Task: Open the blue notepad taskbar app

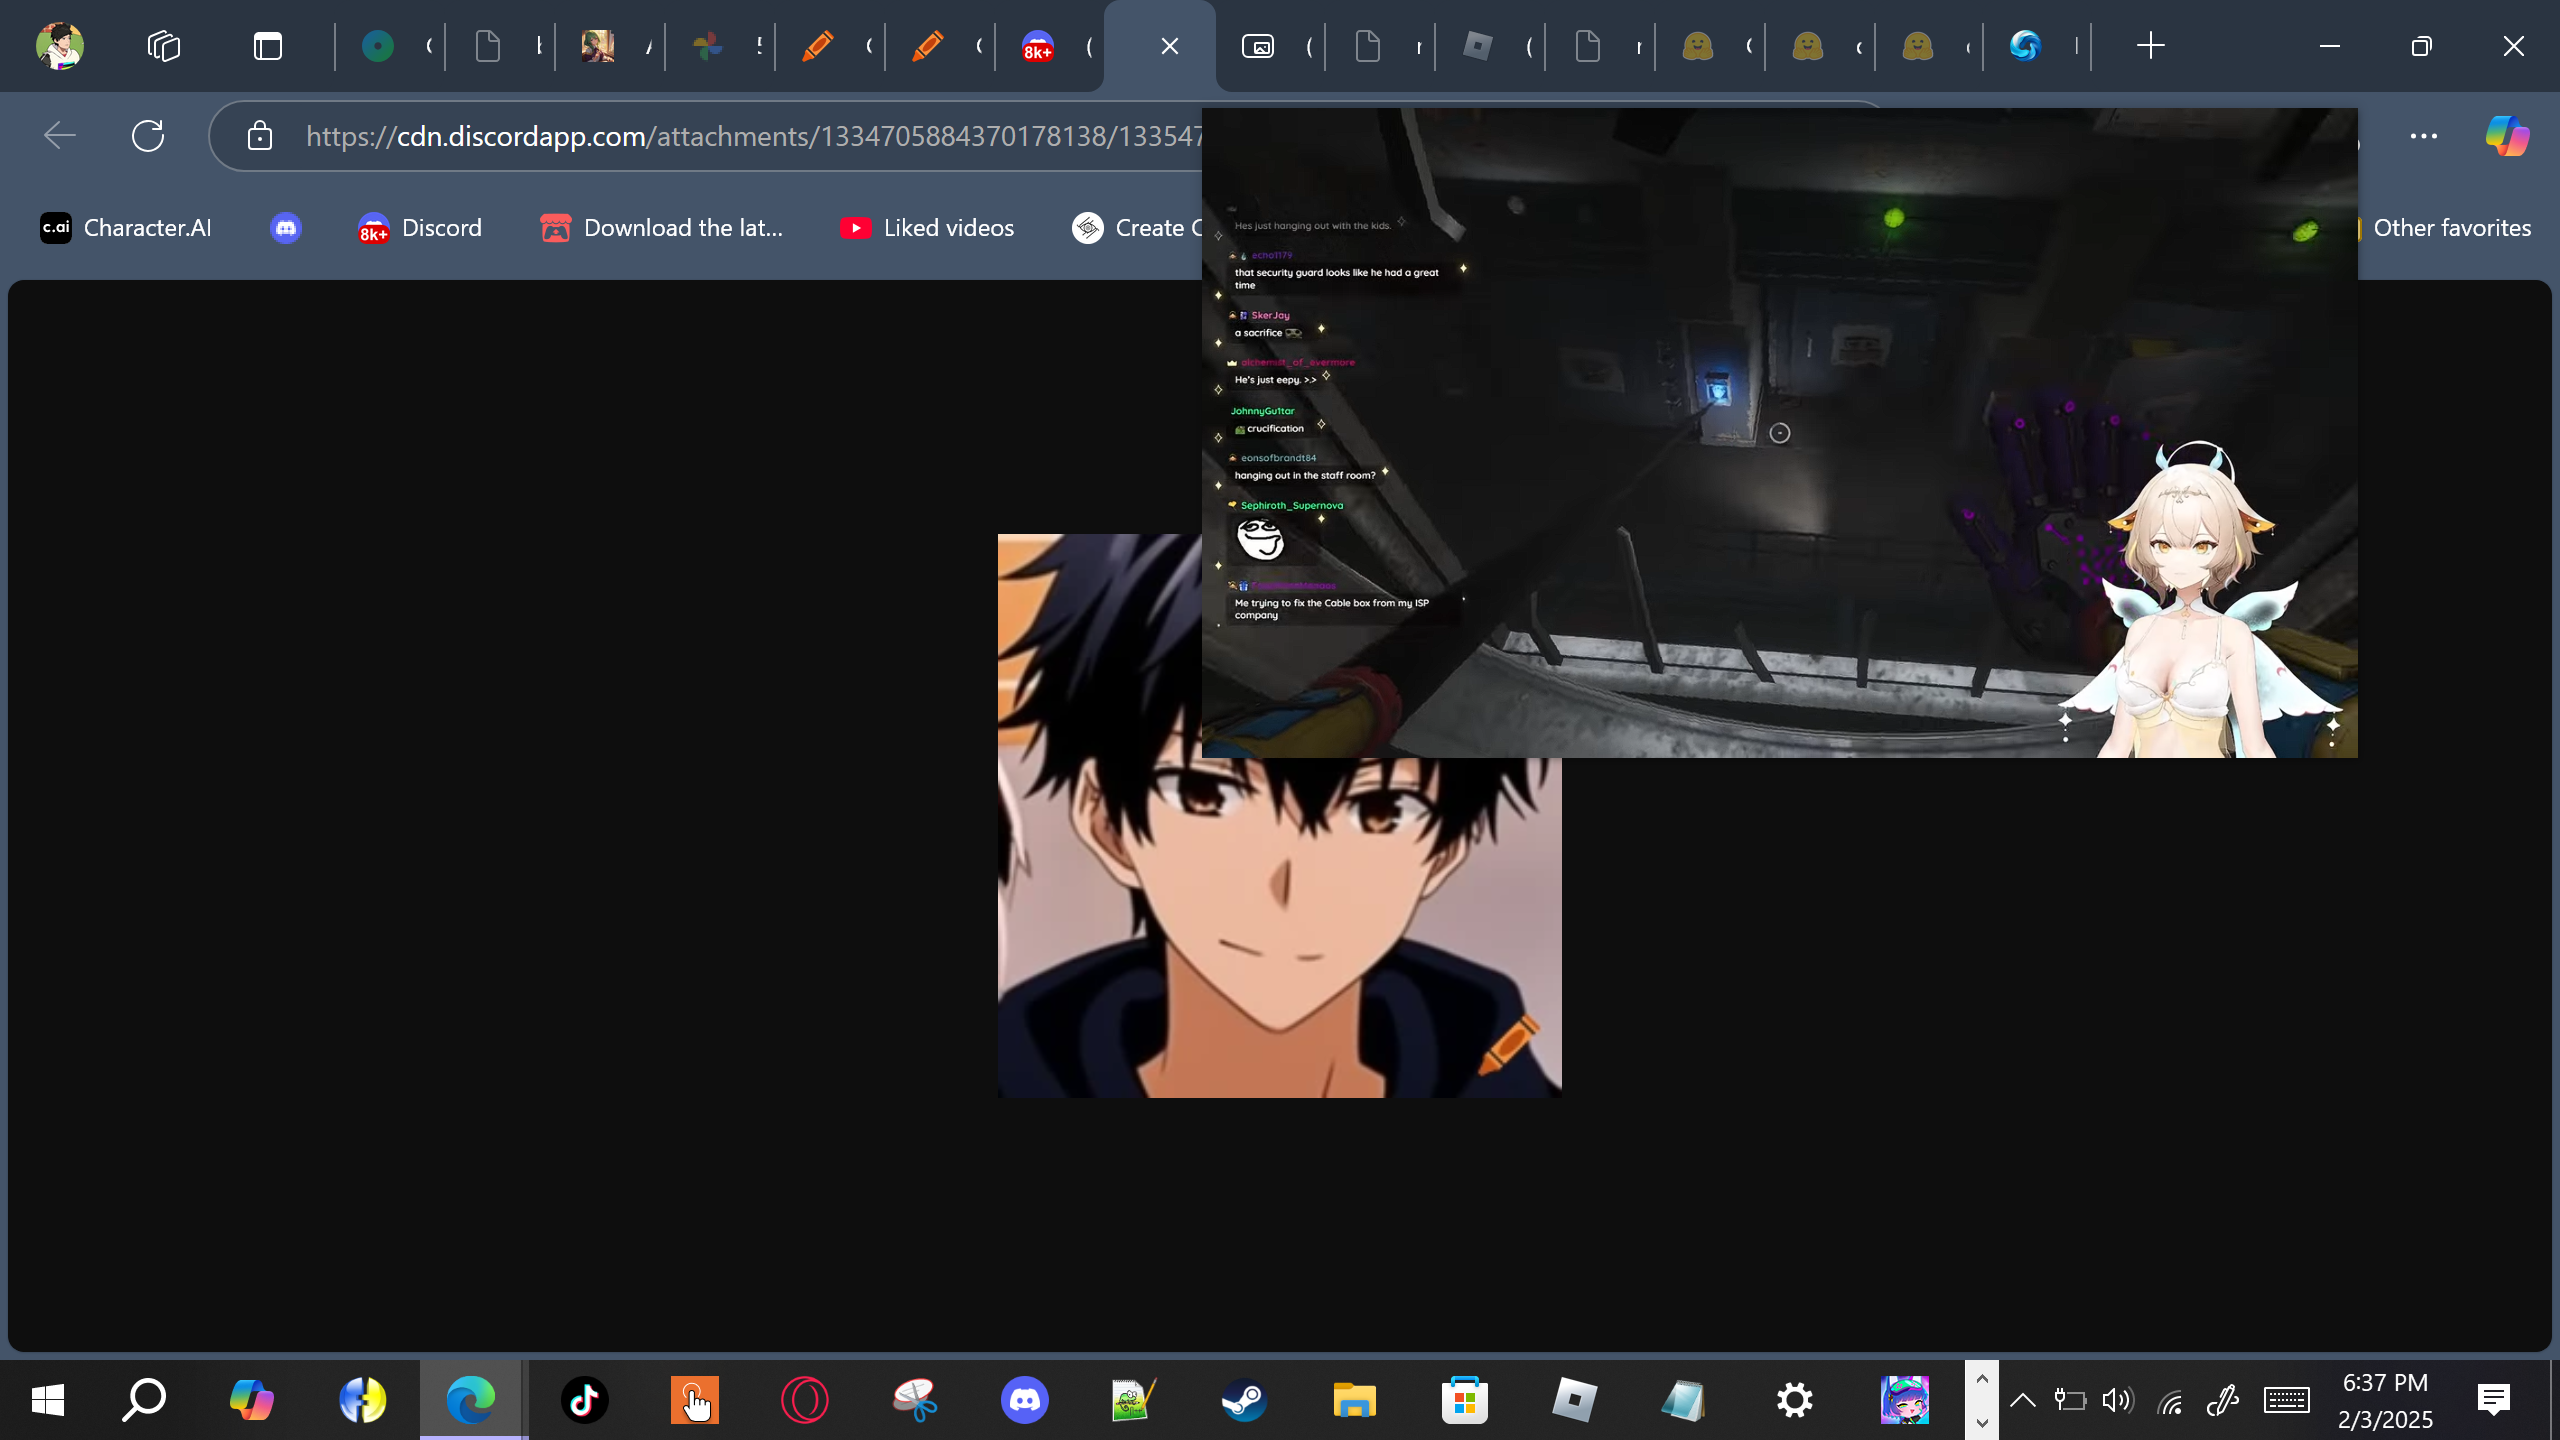Action: pyautogui.click(x=1684, y=1400)
